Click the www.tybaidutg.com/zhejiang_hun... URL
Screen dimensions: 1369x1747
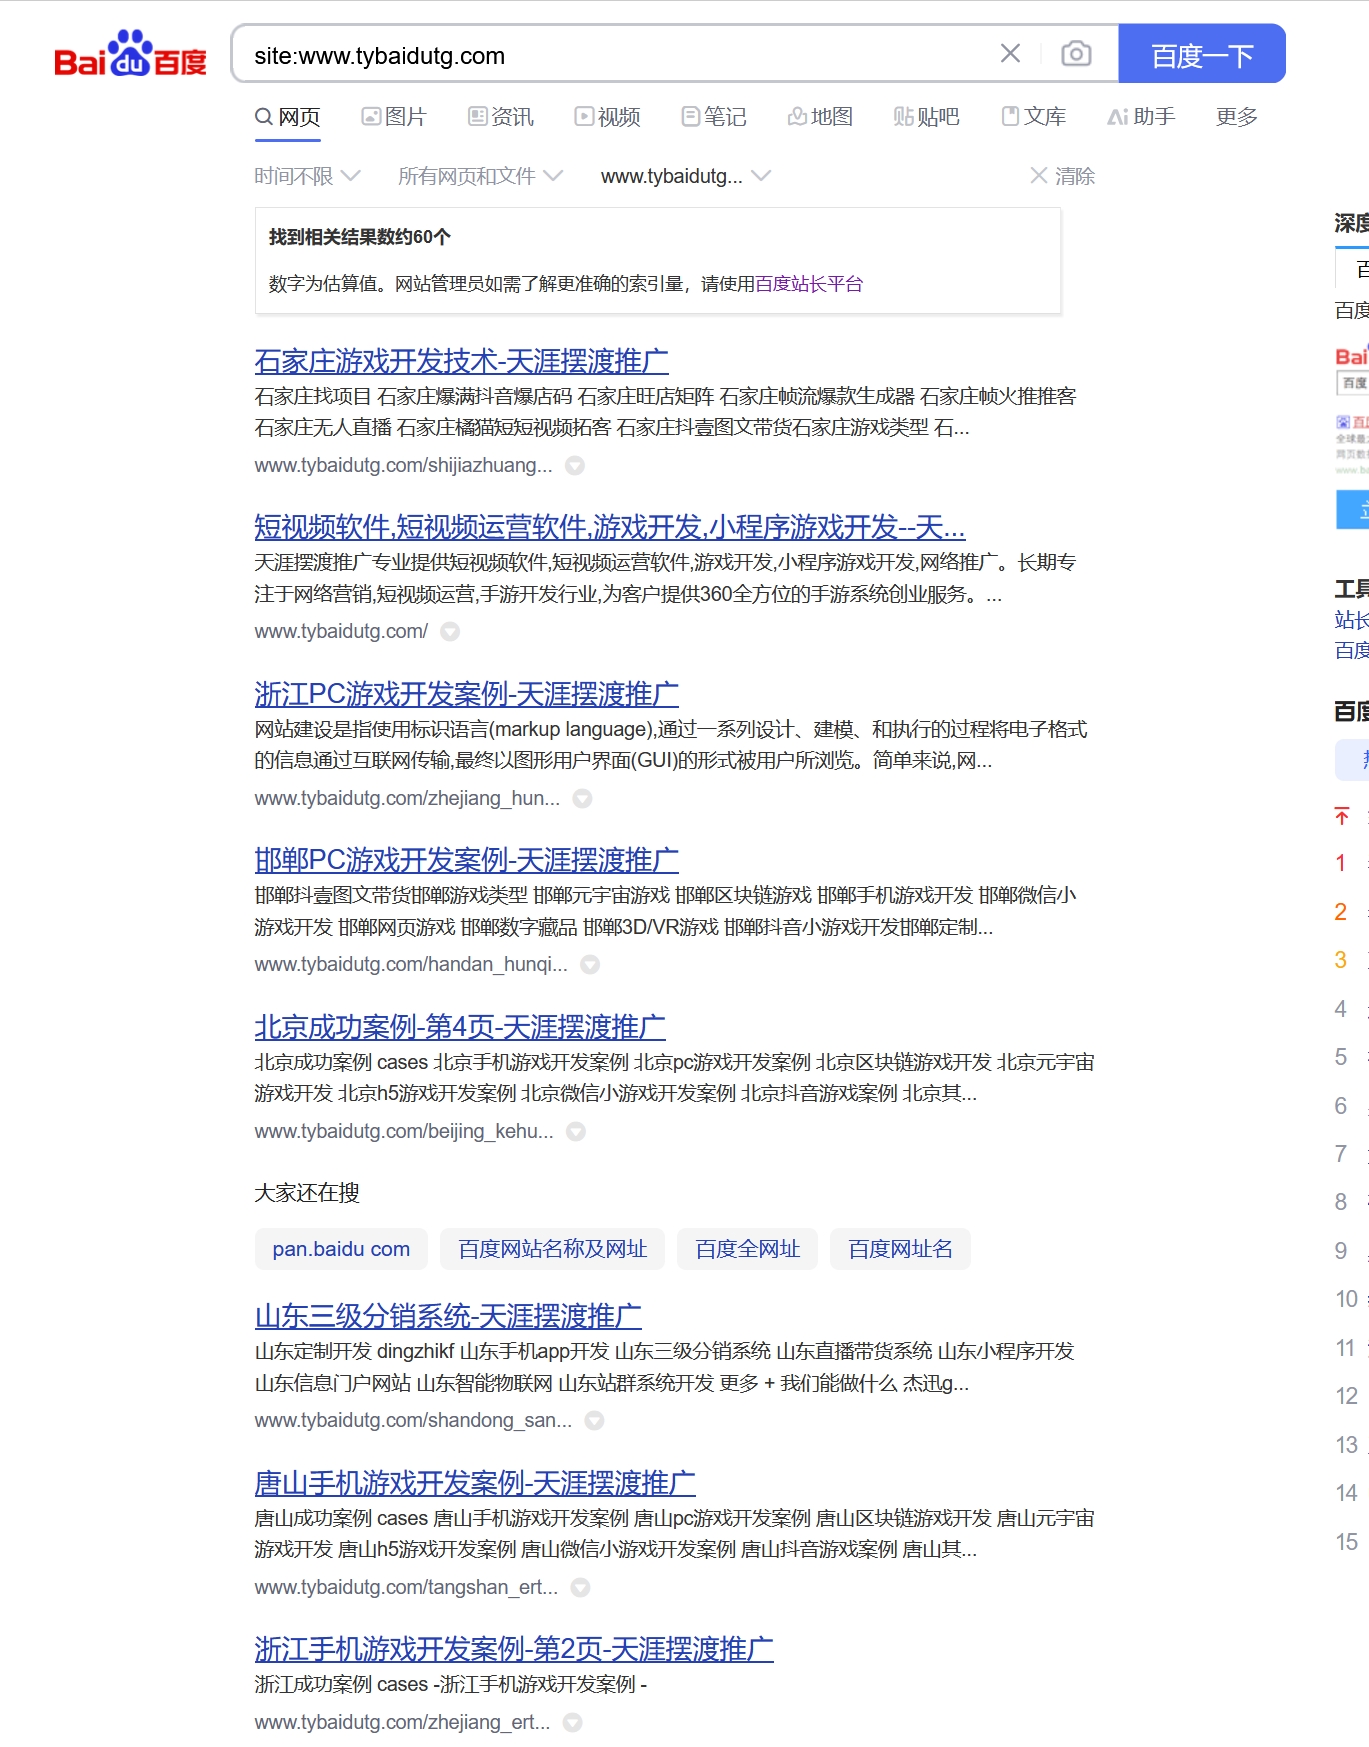point(407,798)
